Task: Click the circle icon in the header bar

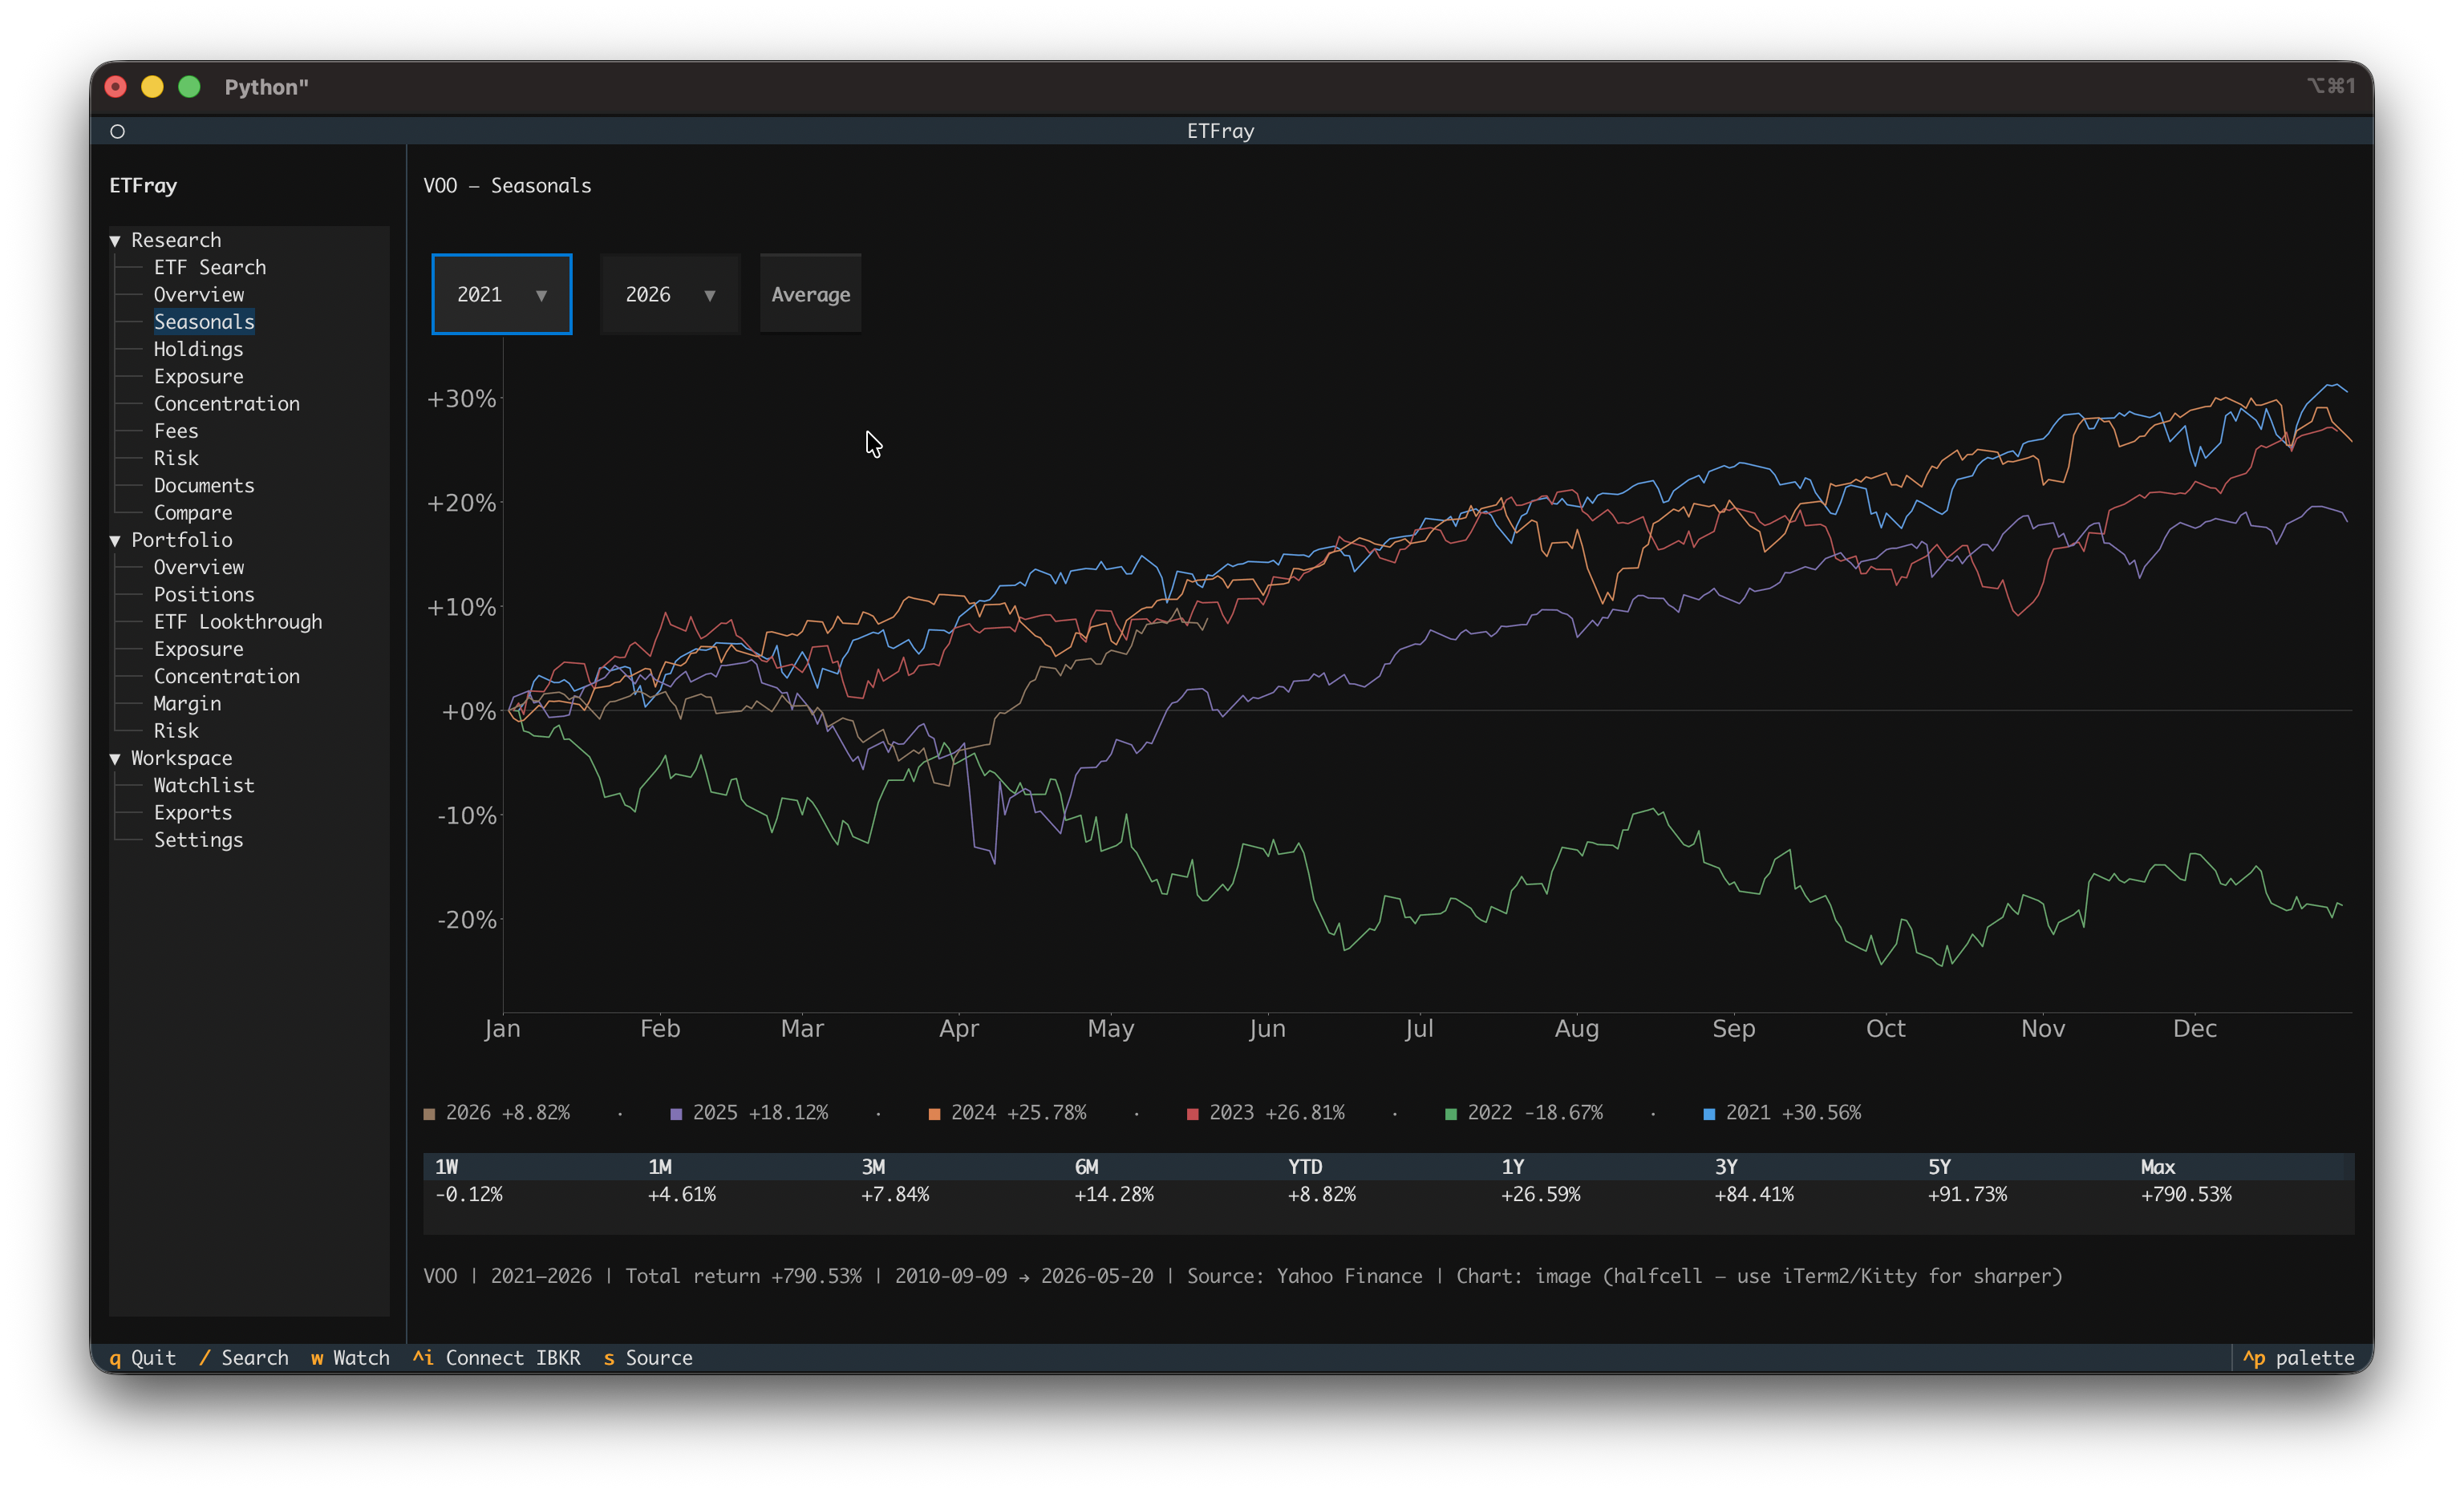Action: [117, 131]
